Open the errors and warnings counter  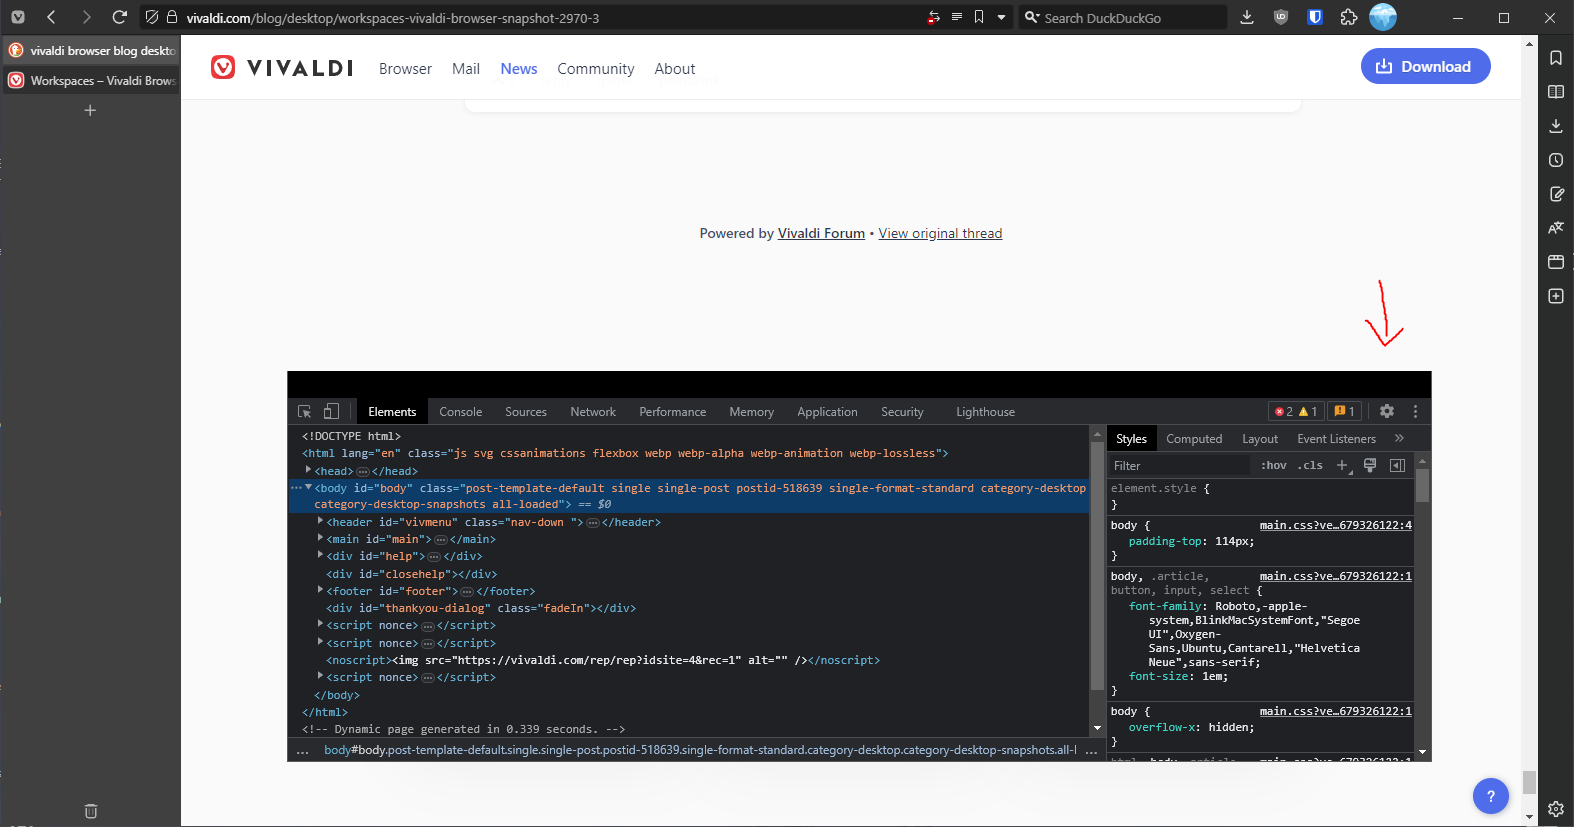coord(1296,411)
